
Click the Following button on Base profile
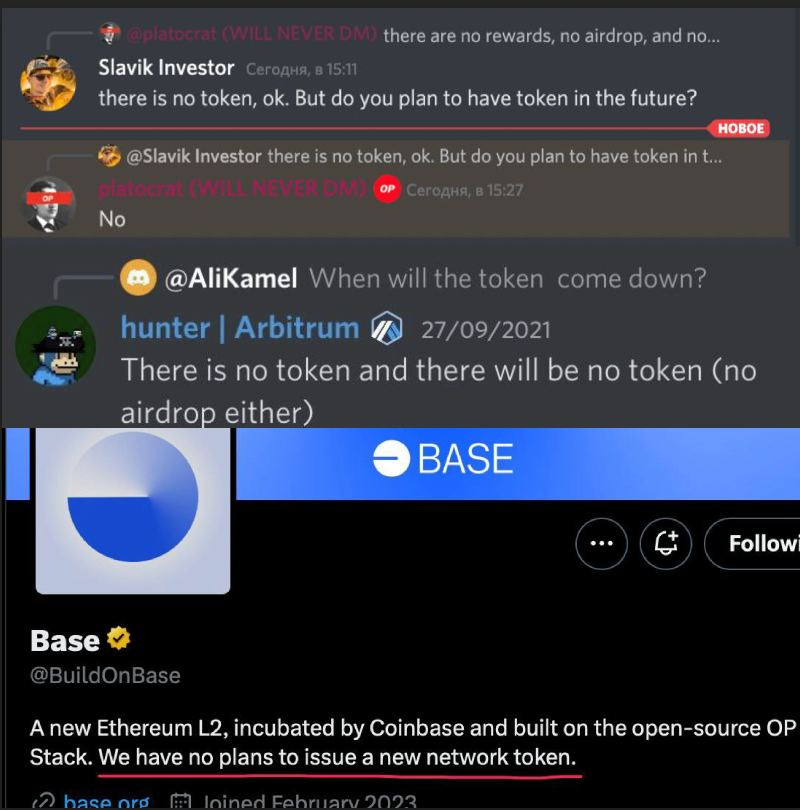tap(752, 543)
